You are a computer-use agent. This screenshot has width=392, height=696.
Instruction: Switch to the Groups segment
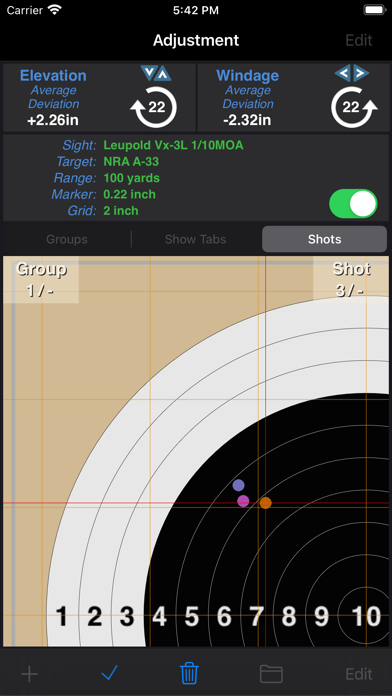[67, 239]
